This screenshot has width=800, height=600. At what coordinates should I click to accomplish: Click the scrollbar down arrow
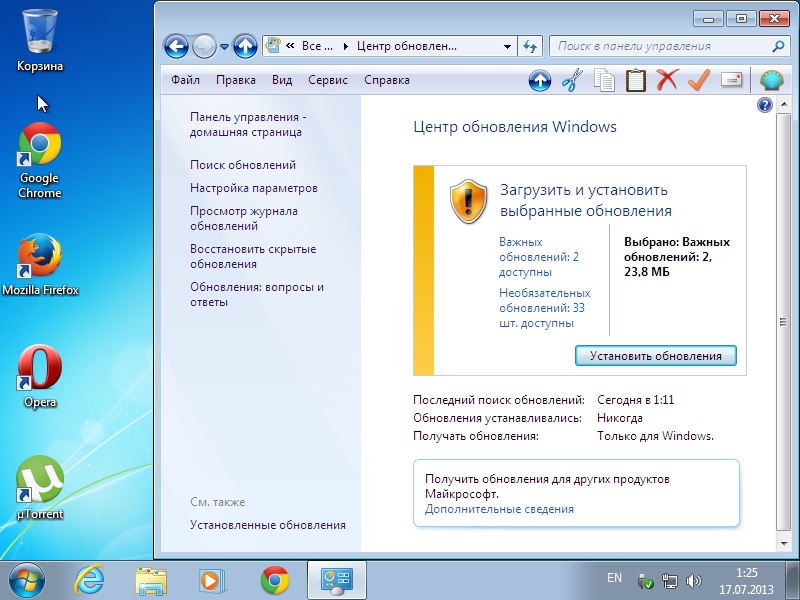tap(784, 544)
